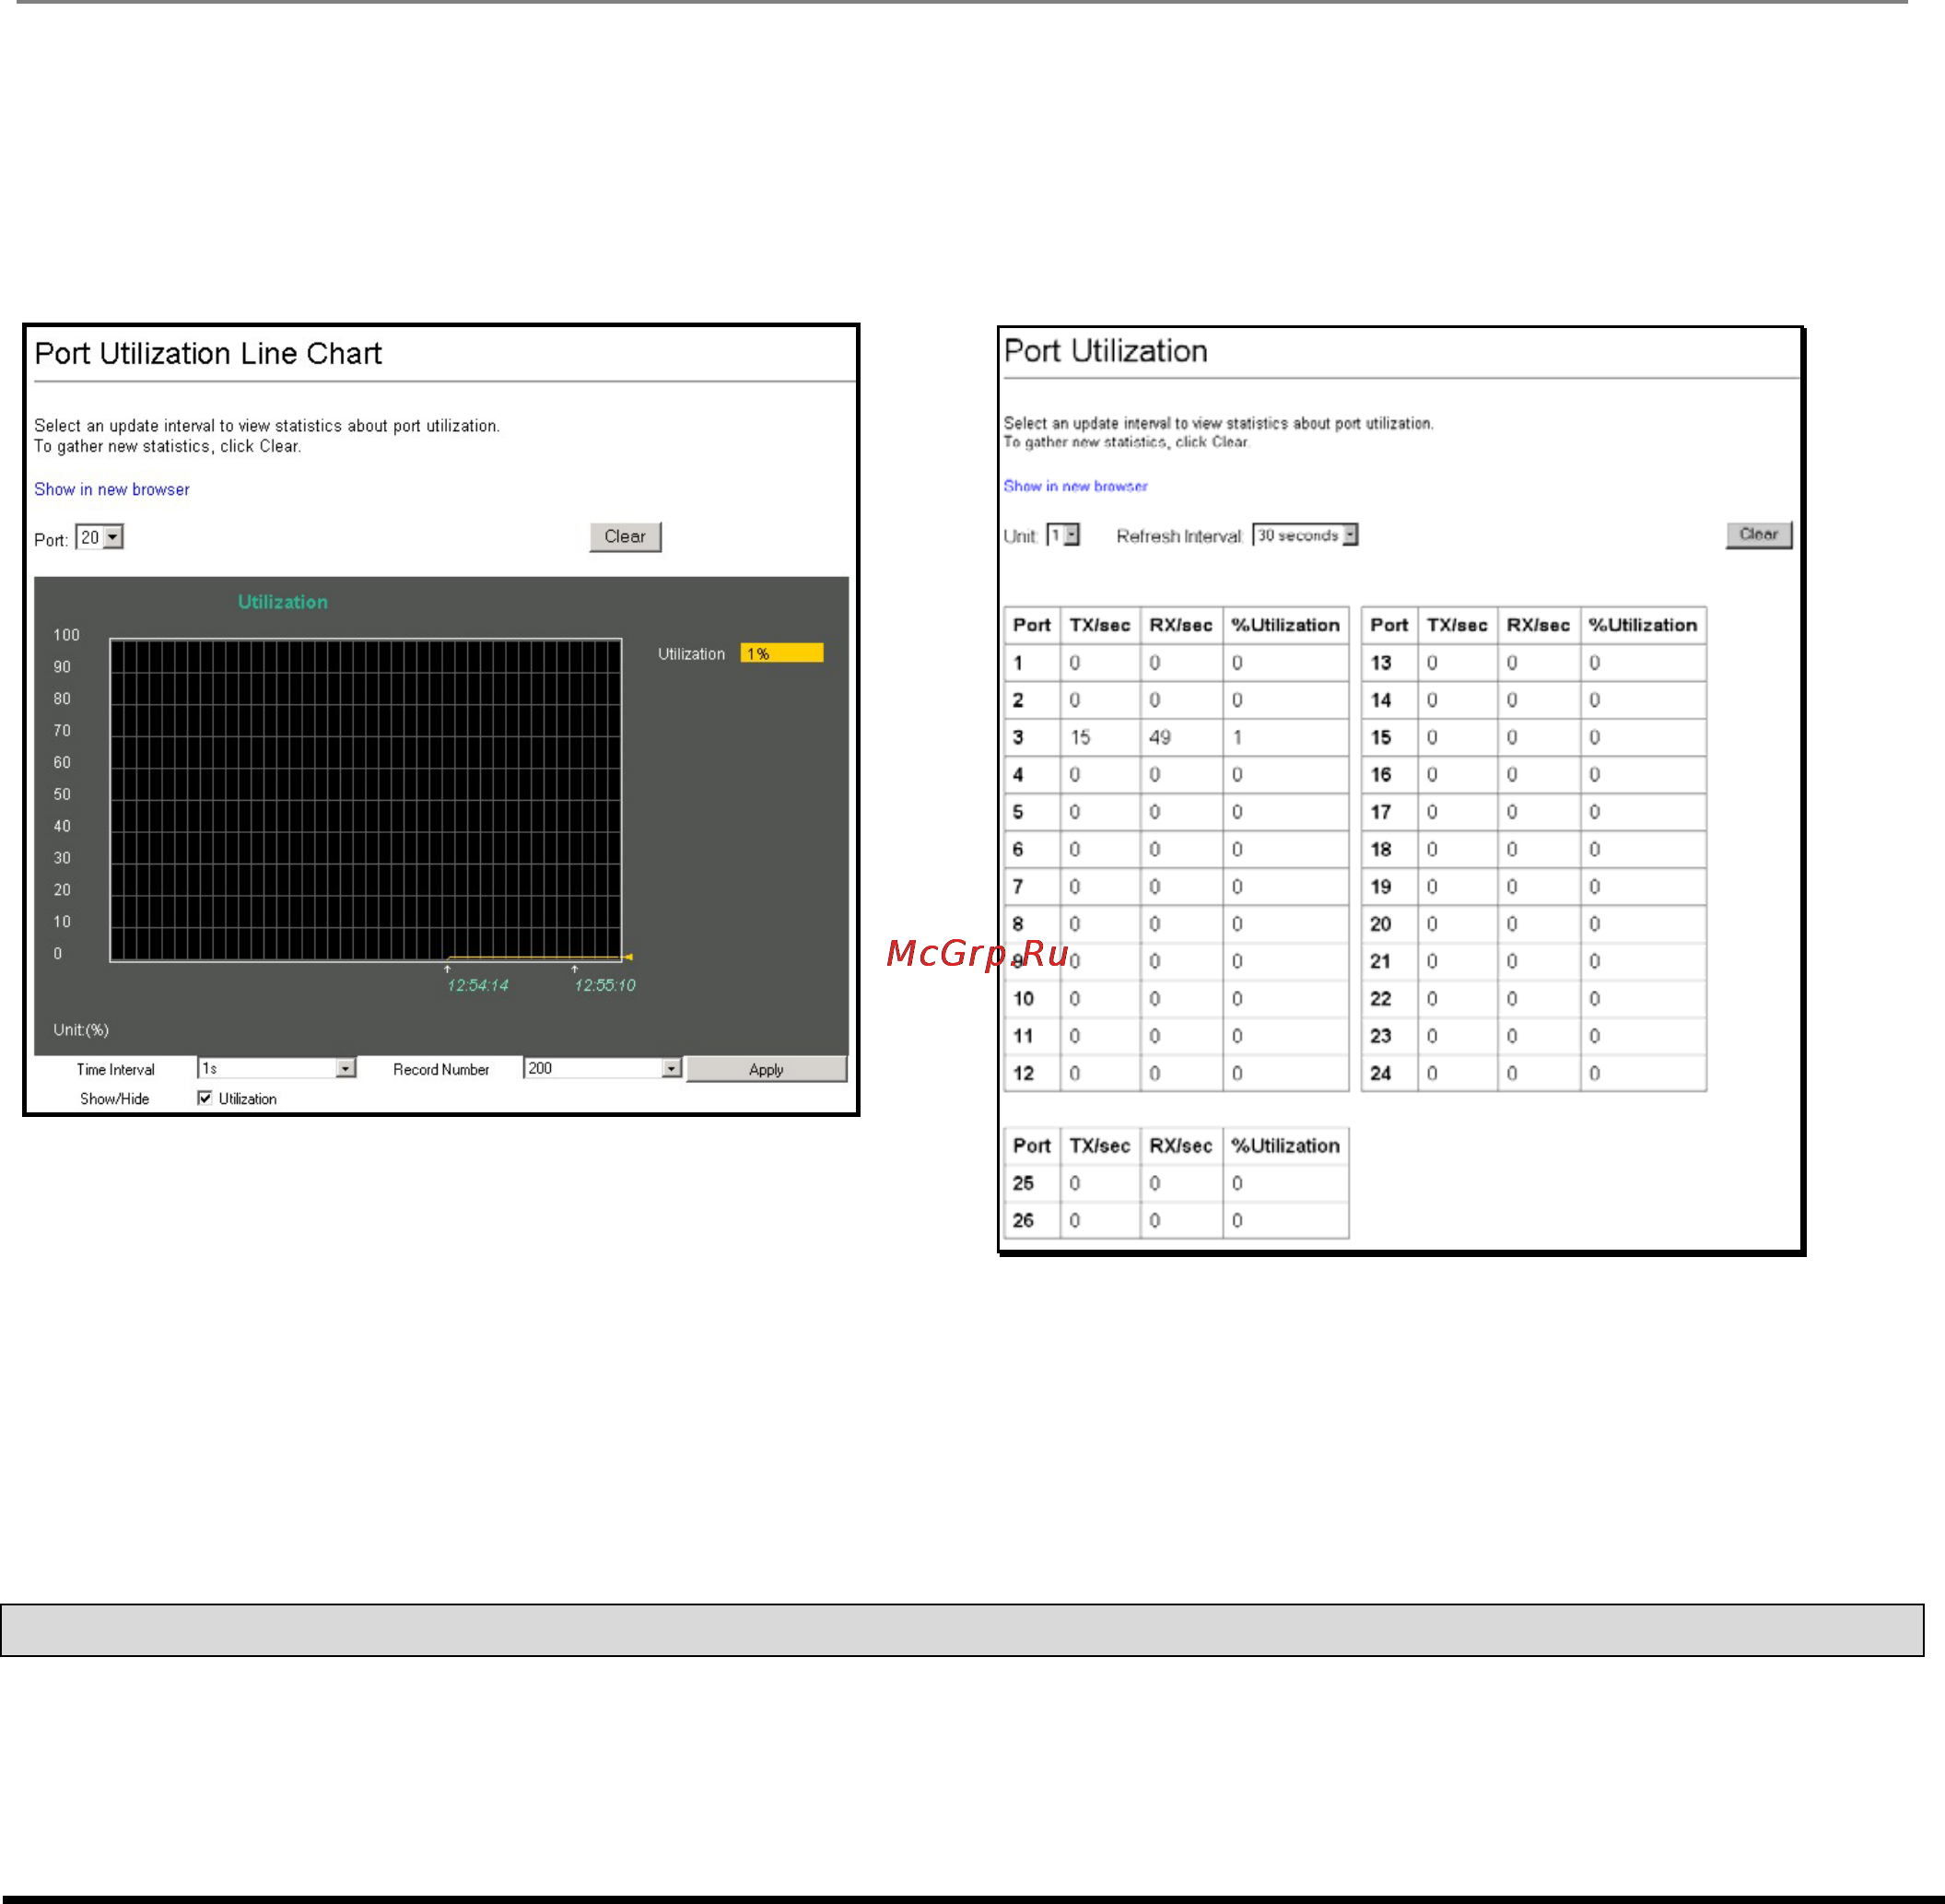
Task: Select port 5 row label
Action: [x=1018, y=812]
